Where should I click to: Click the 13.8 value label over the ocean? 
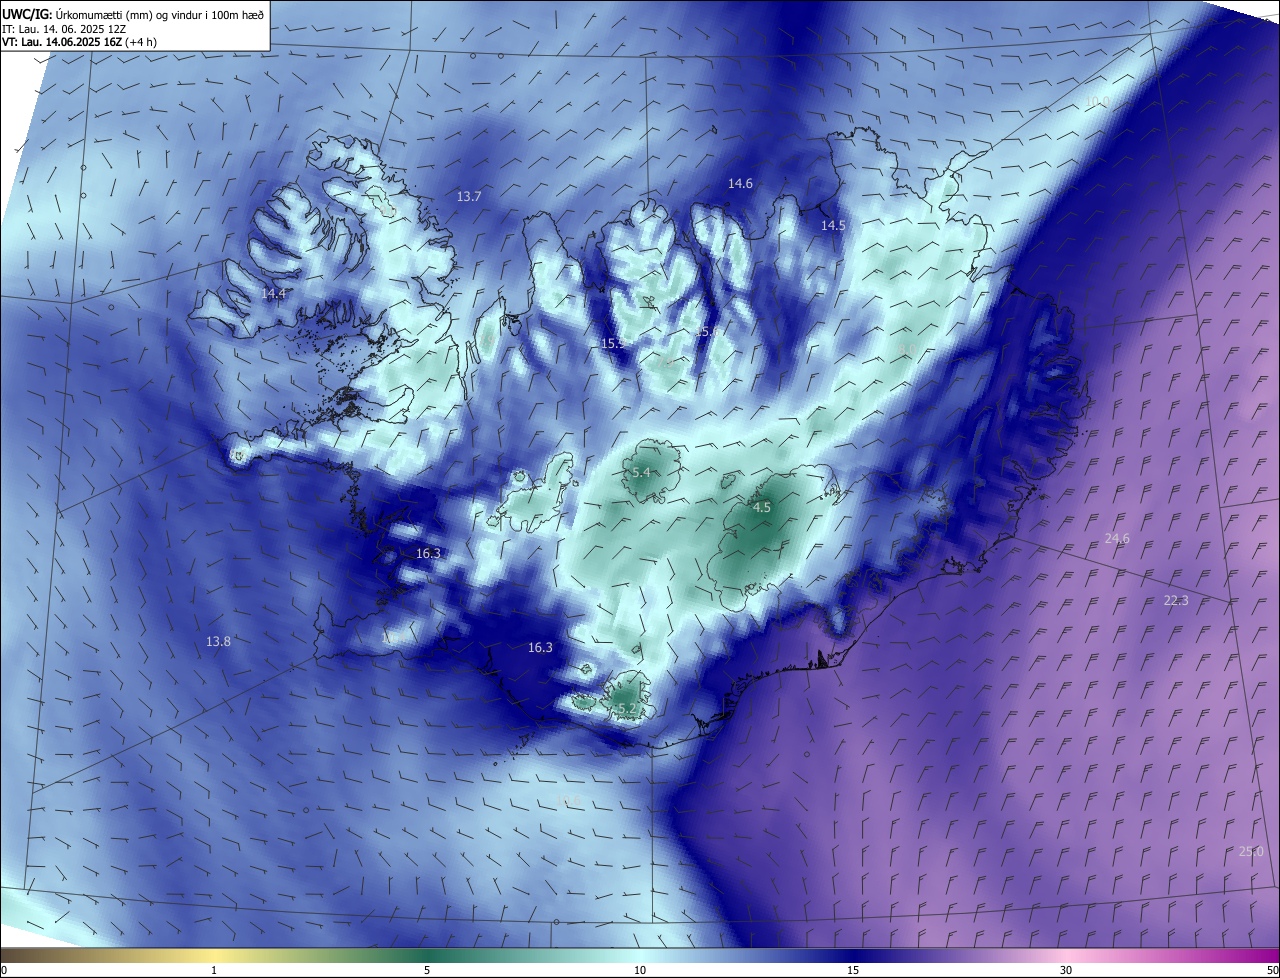(218, 641)
